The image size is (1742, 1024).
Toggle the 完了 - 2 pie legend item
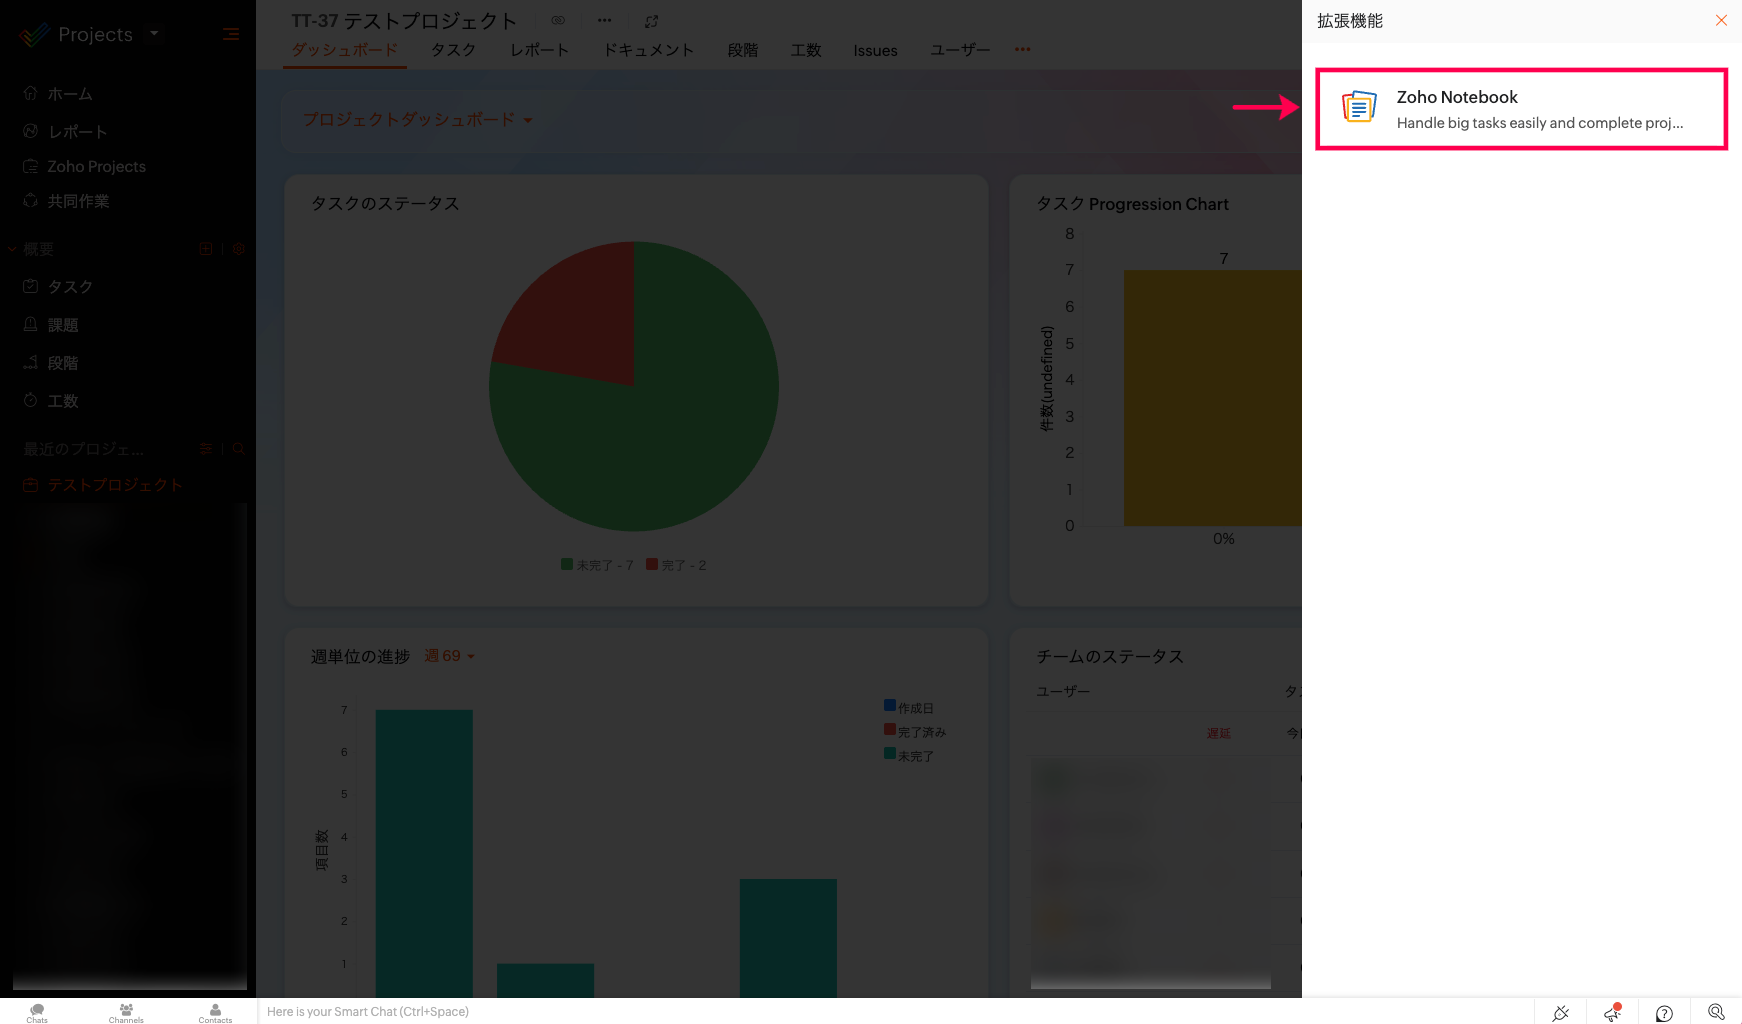click(677, 565)
